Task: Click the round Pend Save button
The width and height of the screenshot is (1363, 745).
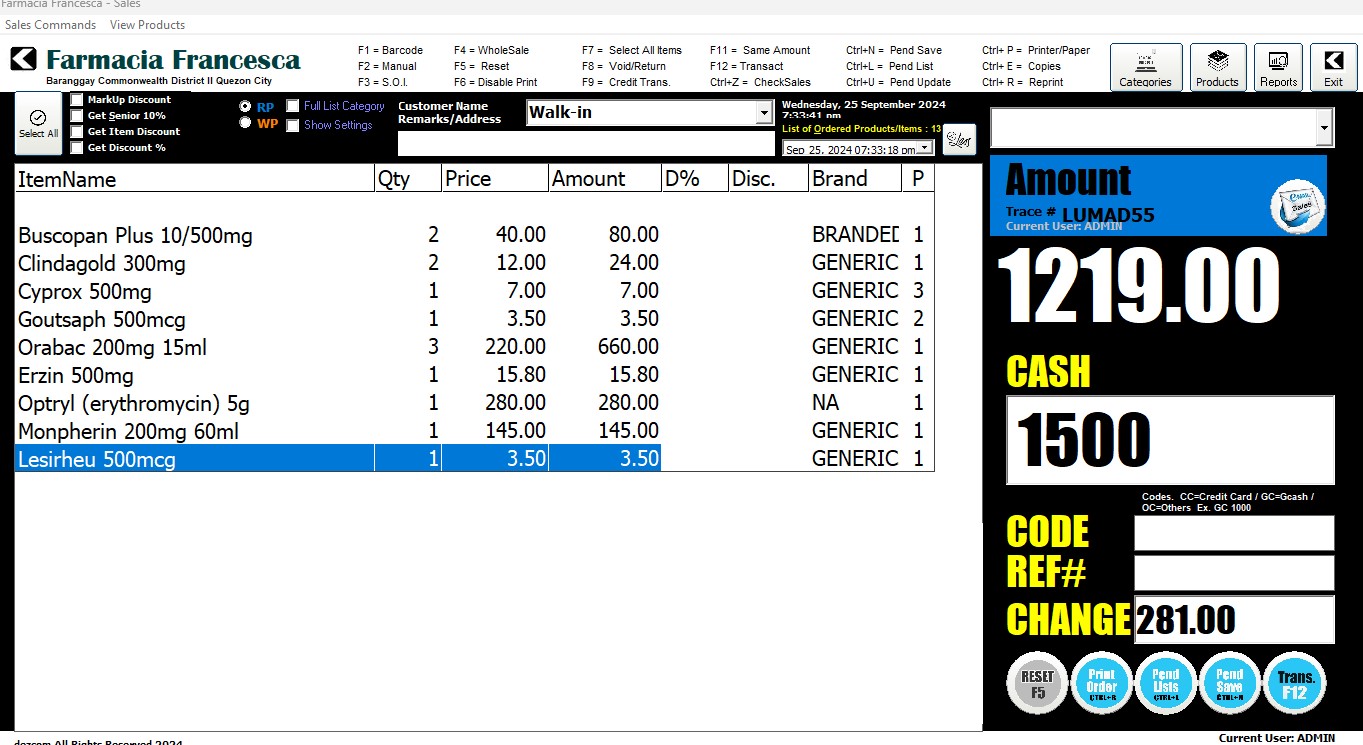Action: tap(1229, 683)
